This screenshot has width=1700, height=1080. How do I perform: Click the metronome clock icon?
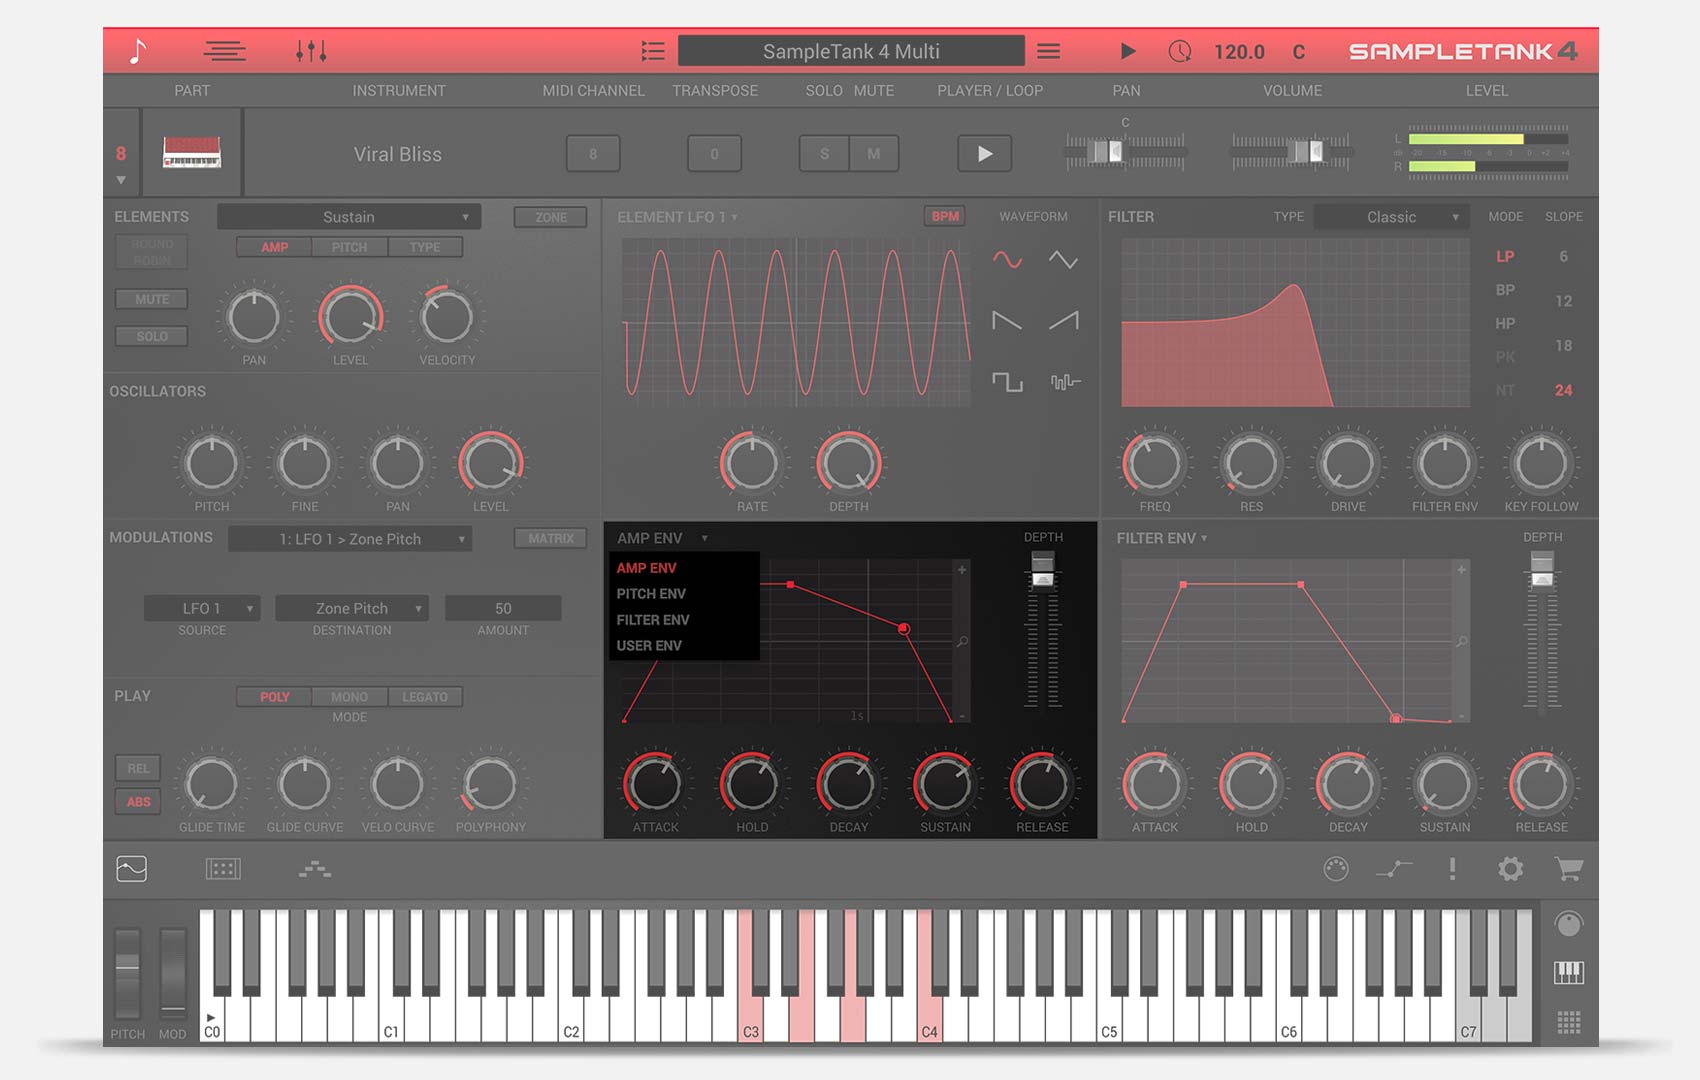click(x=1180, y=51)
